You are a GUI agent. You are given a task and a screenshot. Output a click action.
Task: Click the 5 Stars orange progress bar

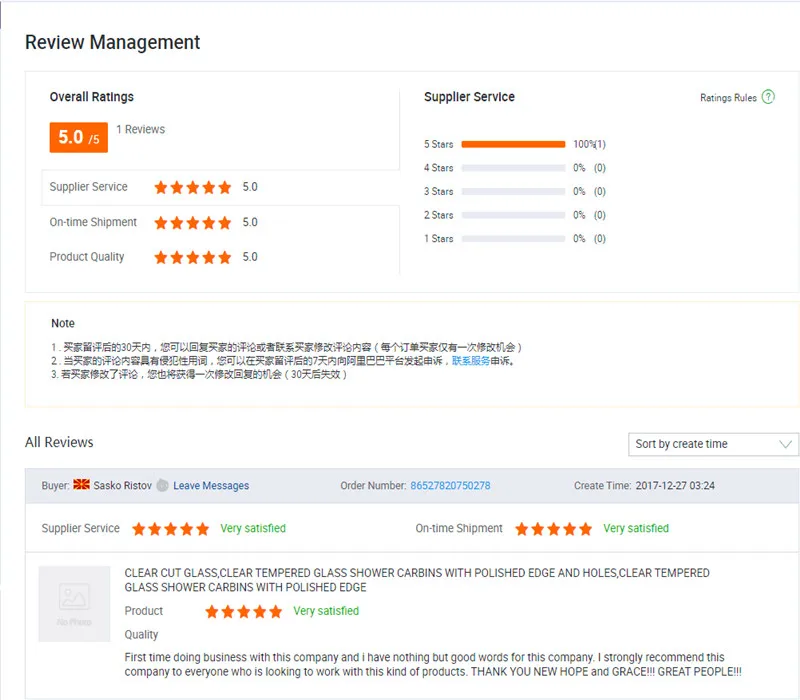pyautogui.click(x=513, y=144)
